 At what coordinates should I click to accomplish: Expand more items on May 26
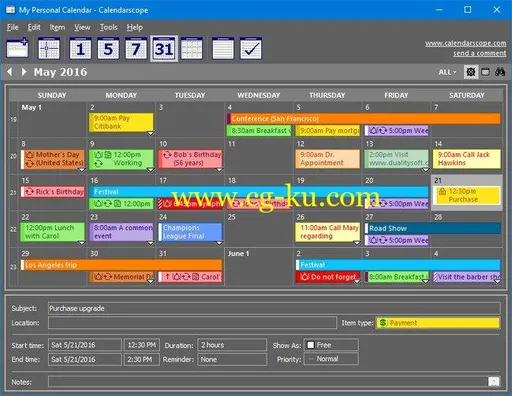click(x=356, y=243)
